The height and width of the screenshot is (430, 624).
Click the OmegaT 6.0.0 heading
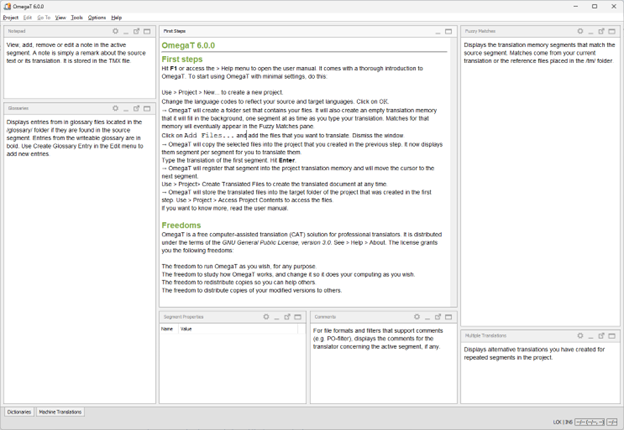click(x=188, y=45)
